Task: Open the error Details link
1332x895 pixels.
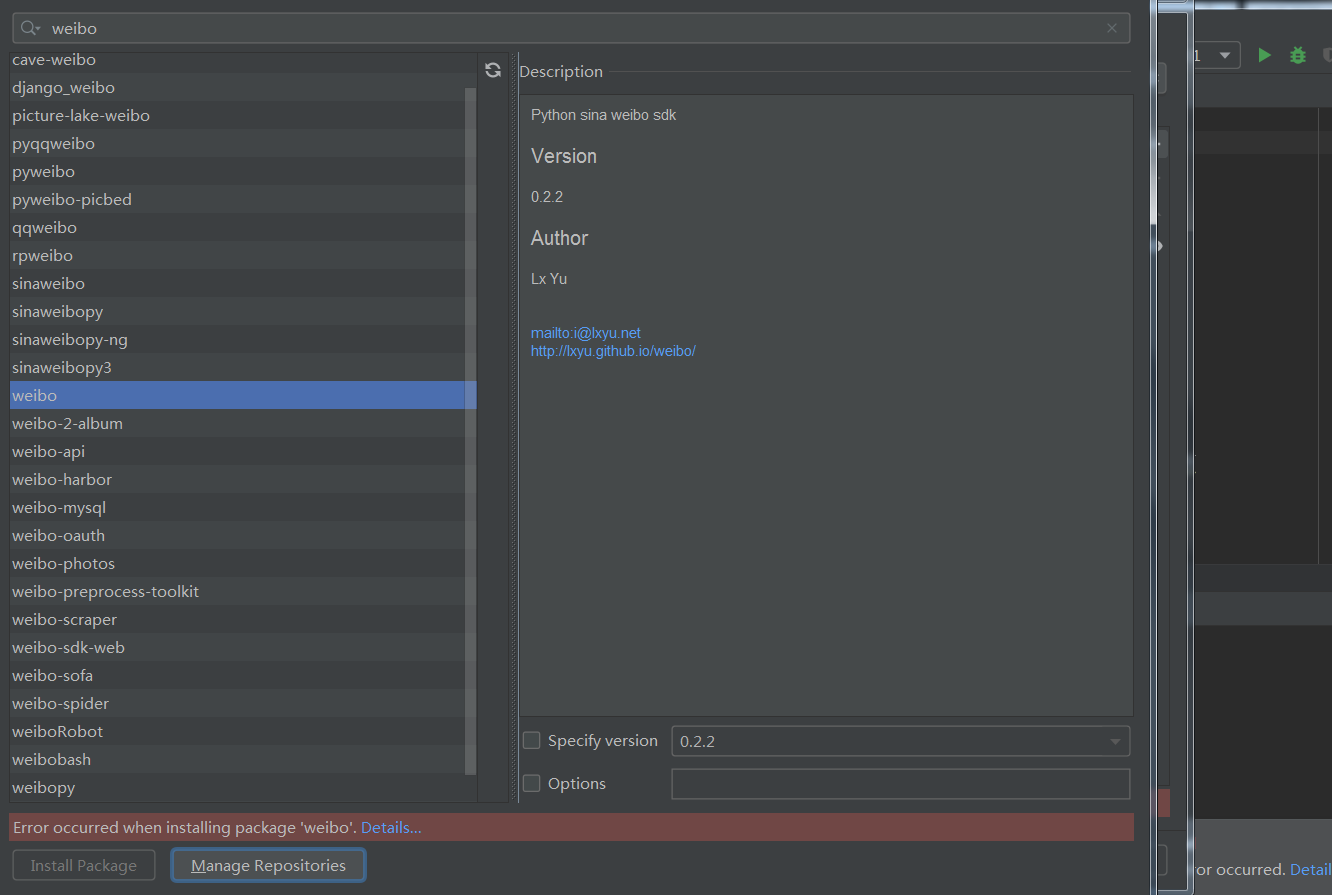Action: click(391, 827)
